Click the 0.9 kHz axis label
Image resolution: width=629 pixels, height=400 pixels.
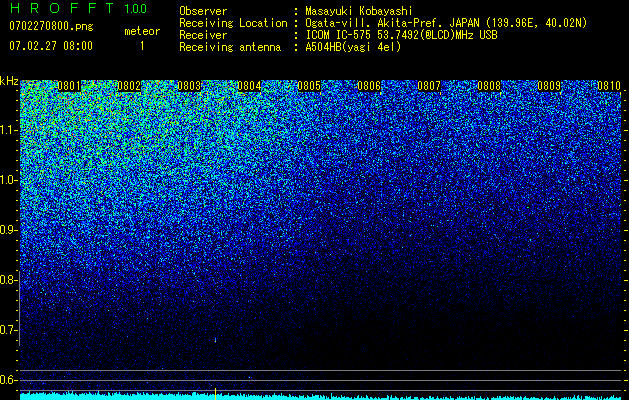click(9, 230)
